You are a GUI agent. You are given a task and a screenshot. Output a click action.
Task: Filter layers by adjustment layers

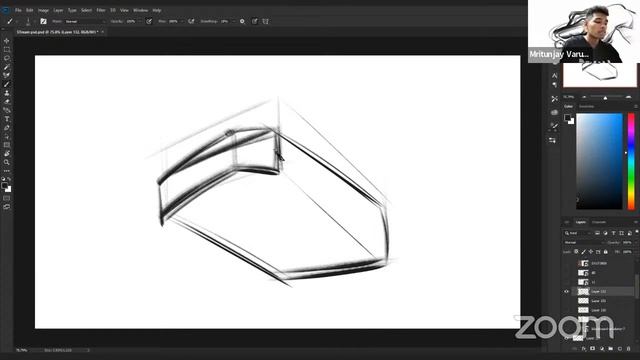click(x=605, y=233)
